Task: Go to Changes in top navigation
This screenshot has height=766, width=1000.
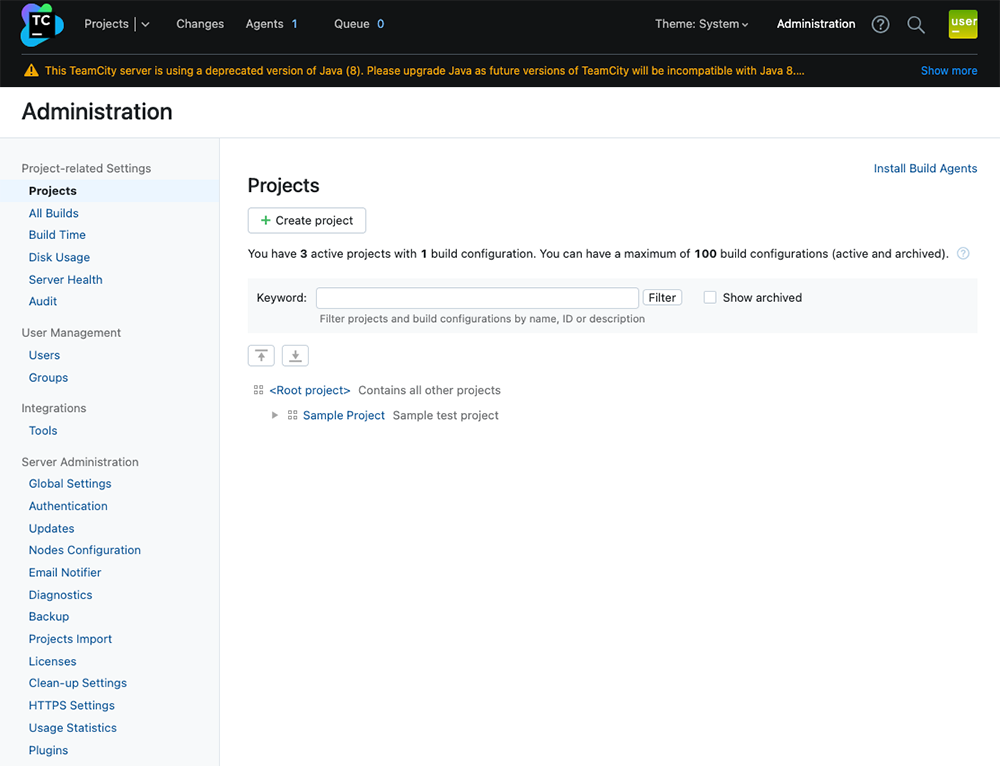Action: point(200,24)
